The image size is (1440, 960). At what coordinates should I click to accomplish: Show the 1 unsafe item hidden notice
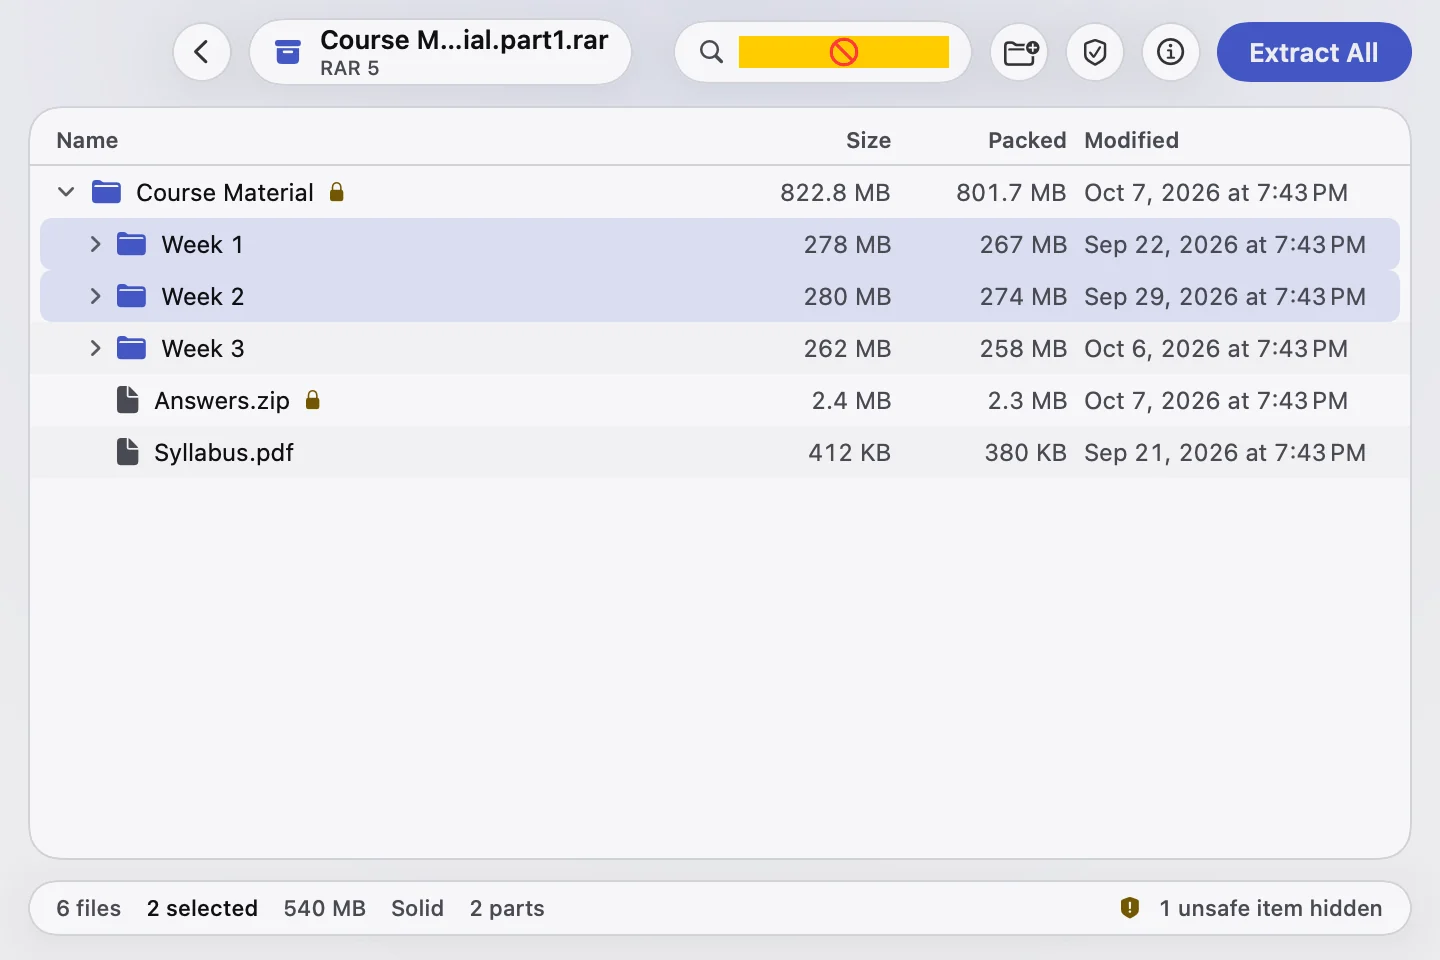tap(1270, 908)
